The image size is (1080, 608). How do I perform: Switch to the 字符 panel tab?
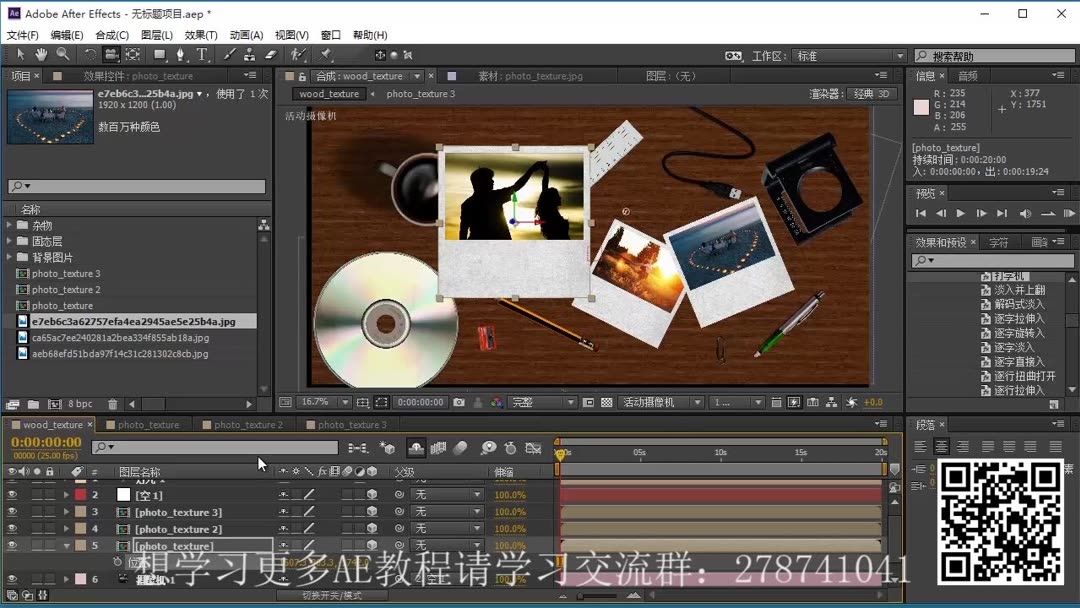pos(999,239)
